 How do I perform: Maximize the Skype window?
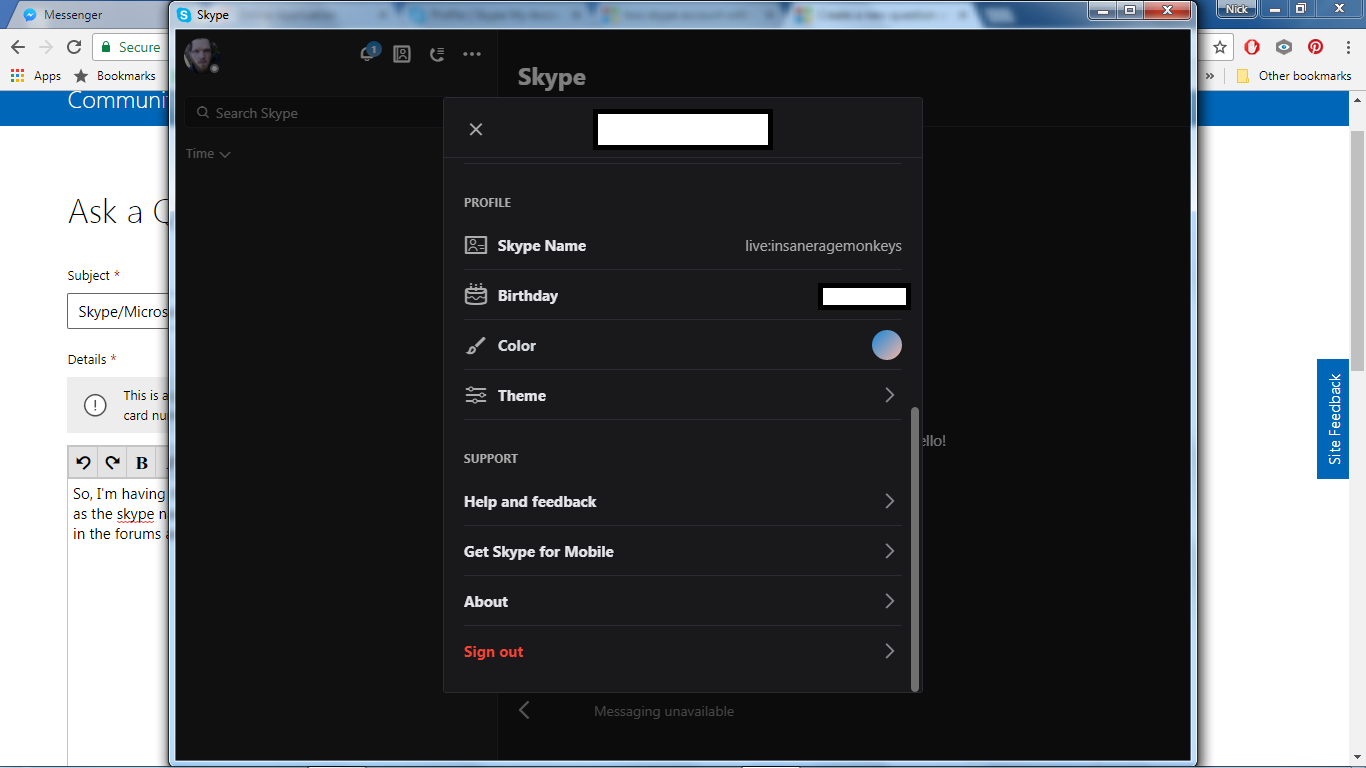tap(1130, 9)
